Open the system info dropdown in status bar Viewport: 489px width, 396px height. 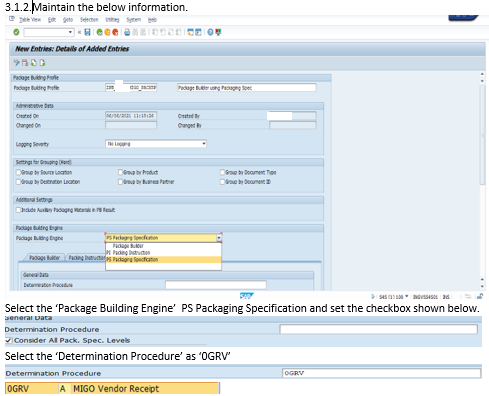coord(407,296)
